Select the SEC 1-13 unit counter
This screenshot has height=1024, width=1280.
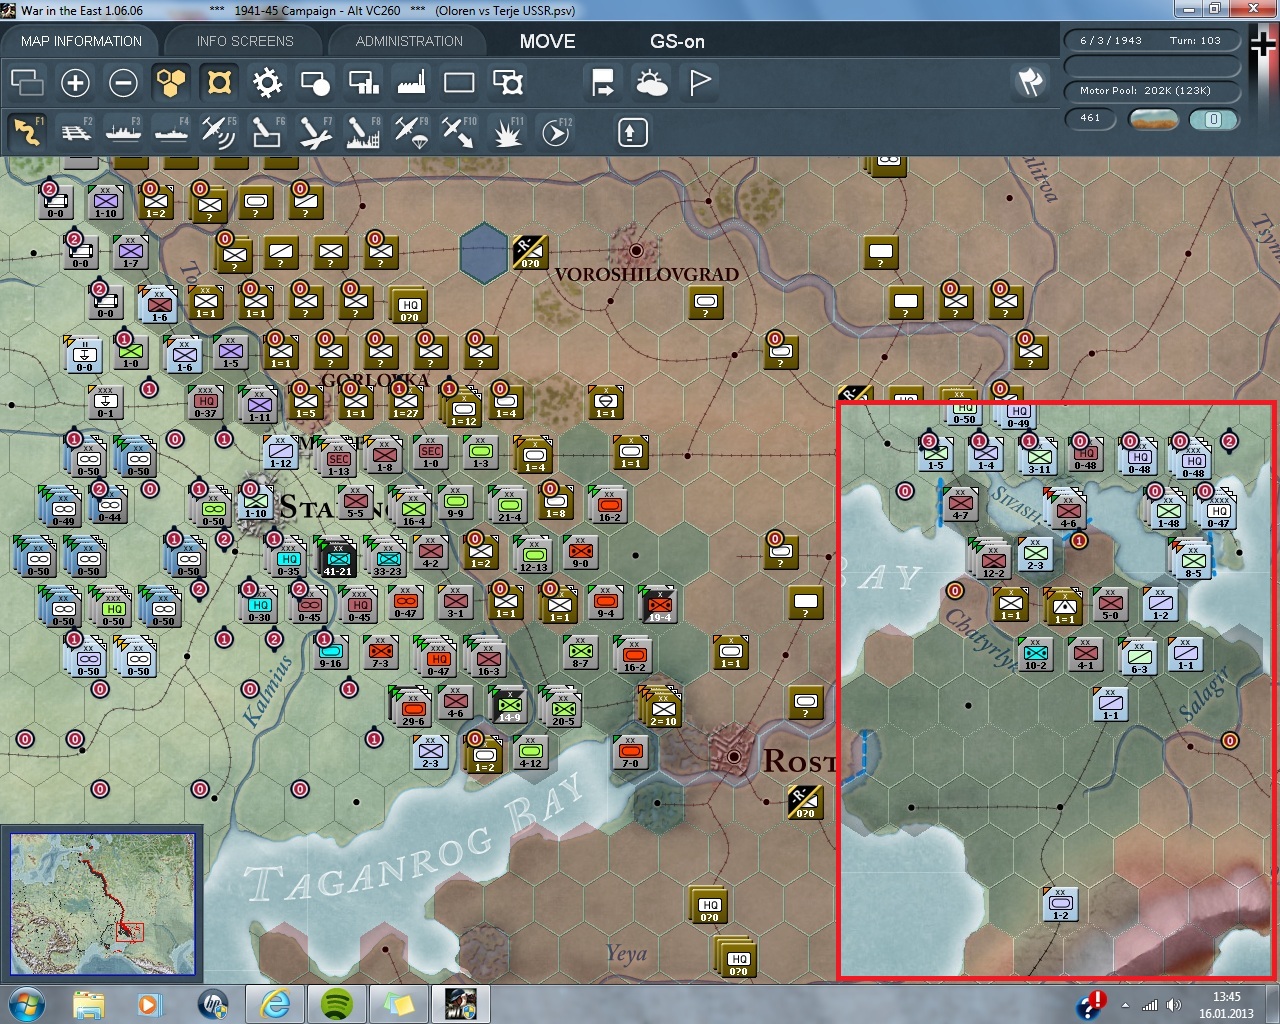coord(339,459)
